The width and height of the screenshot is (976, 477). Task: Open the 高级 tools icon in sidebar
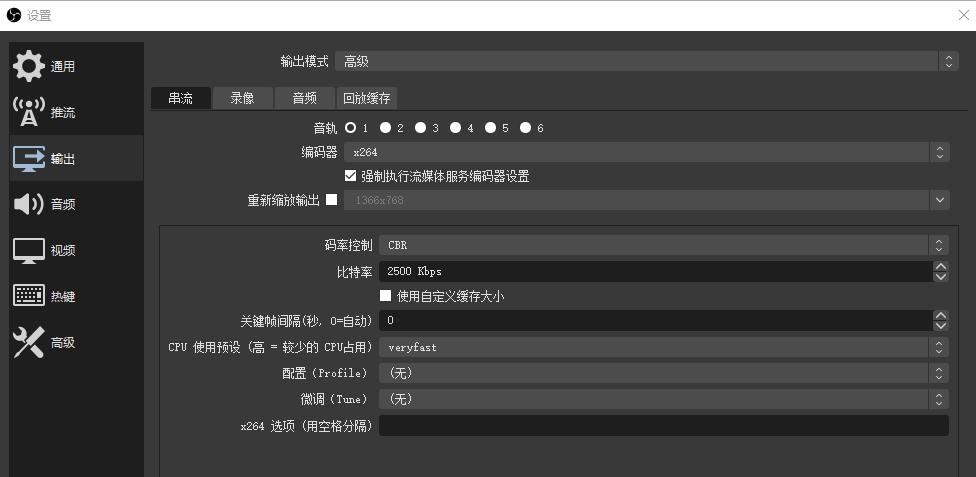click(x=29, y=342)
